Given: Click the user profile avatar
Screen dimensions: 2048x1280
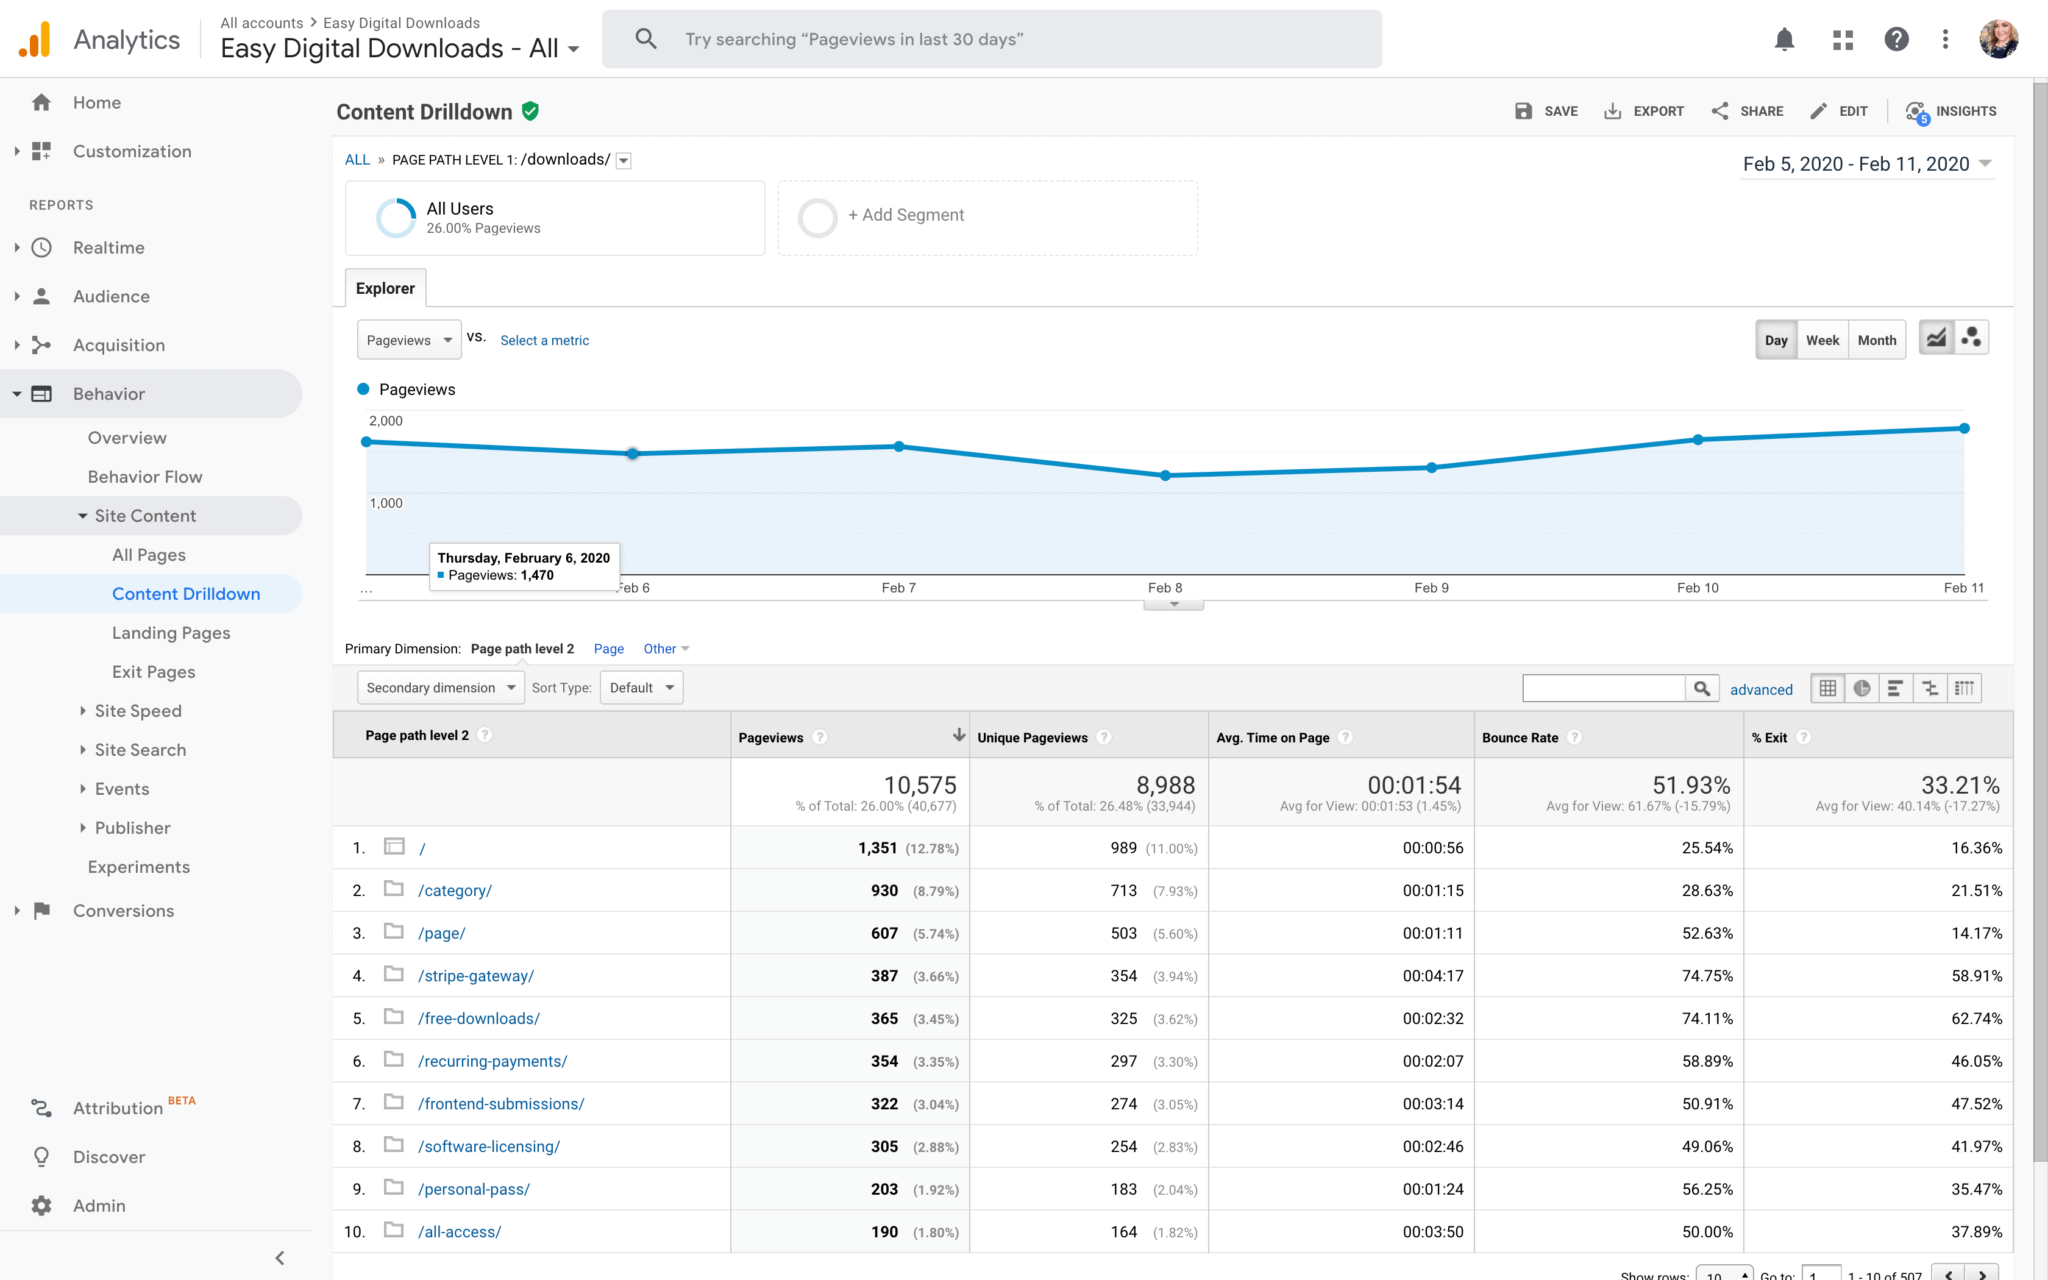Looking at the screenshot, I should coord(1998,40).
